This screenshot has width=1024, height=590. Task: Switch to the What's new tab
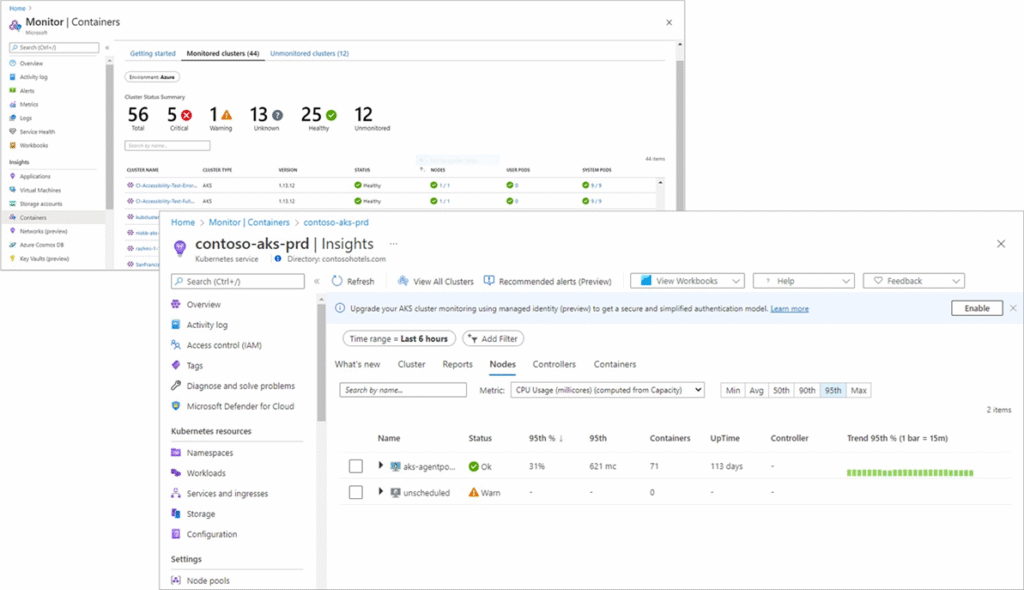pos(357,364)
